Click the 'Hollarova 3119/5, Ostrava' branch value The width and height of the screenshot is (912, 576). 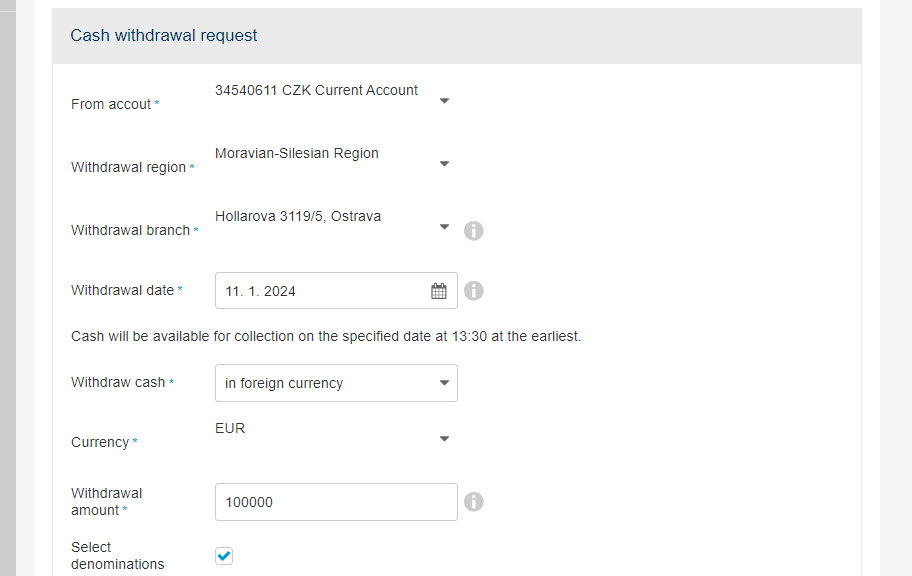pyautogui.click(x=298, y=216)
